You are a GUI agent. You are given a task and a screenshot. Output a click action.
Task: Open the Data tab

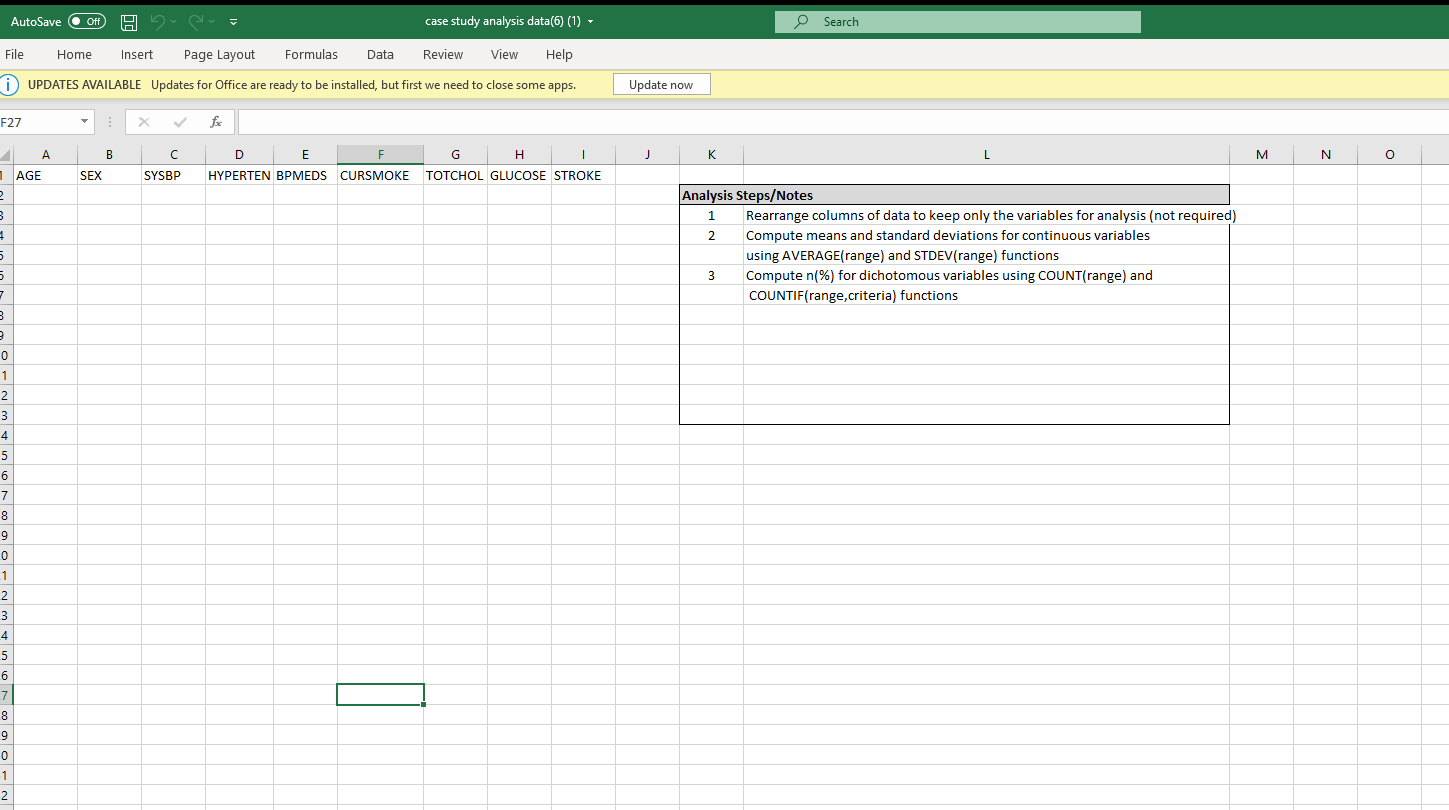[x=380, y=55]
